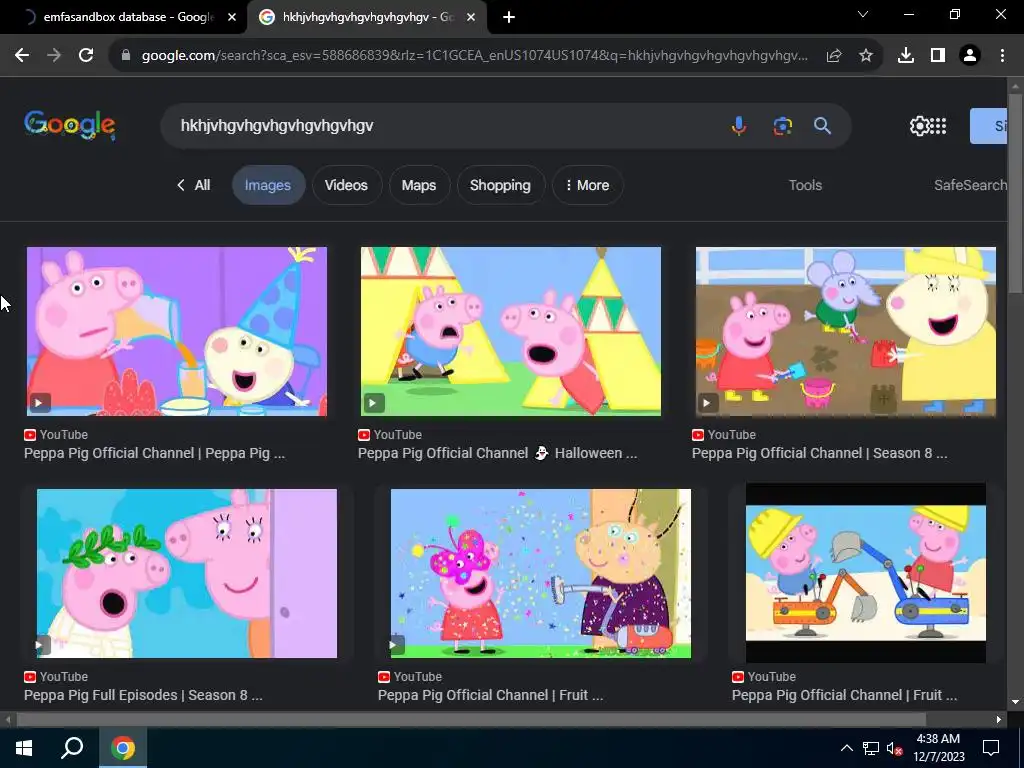Select the hkhjvhgvhgvhgvhgvhgvhgv tab
The width and height of the screenshot is (1024, 768).
367,17
